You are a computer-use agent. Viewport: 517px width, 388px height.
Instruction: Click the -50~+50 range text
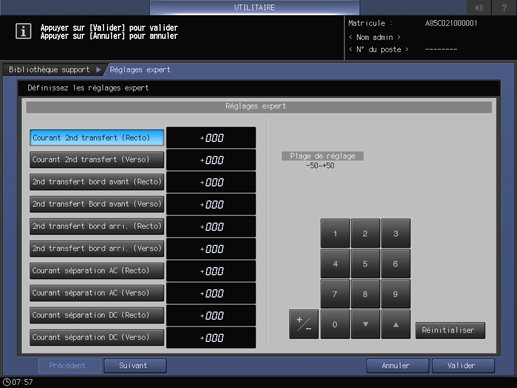coord(320,166)
